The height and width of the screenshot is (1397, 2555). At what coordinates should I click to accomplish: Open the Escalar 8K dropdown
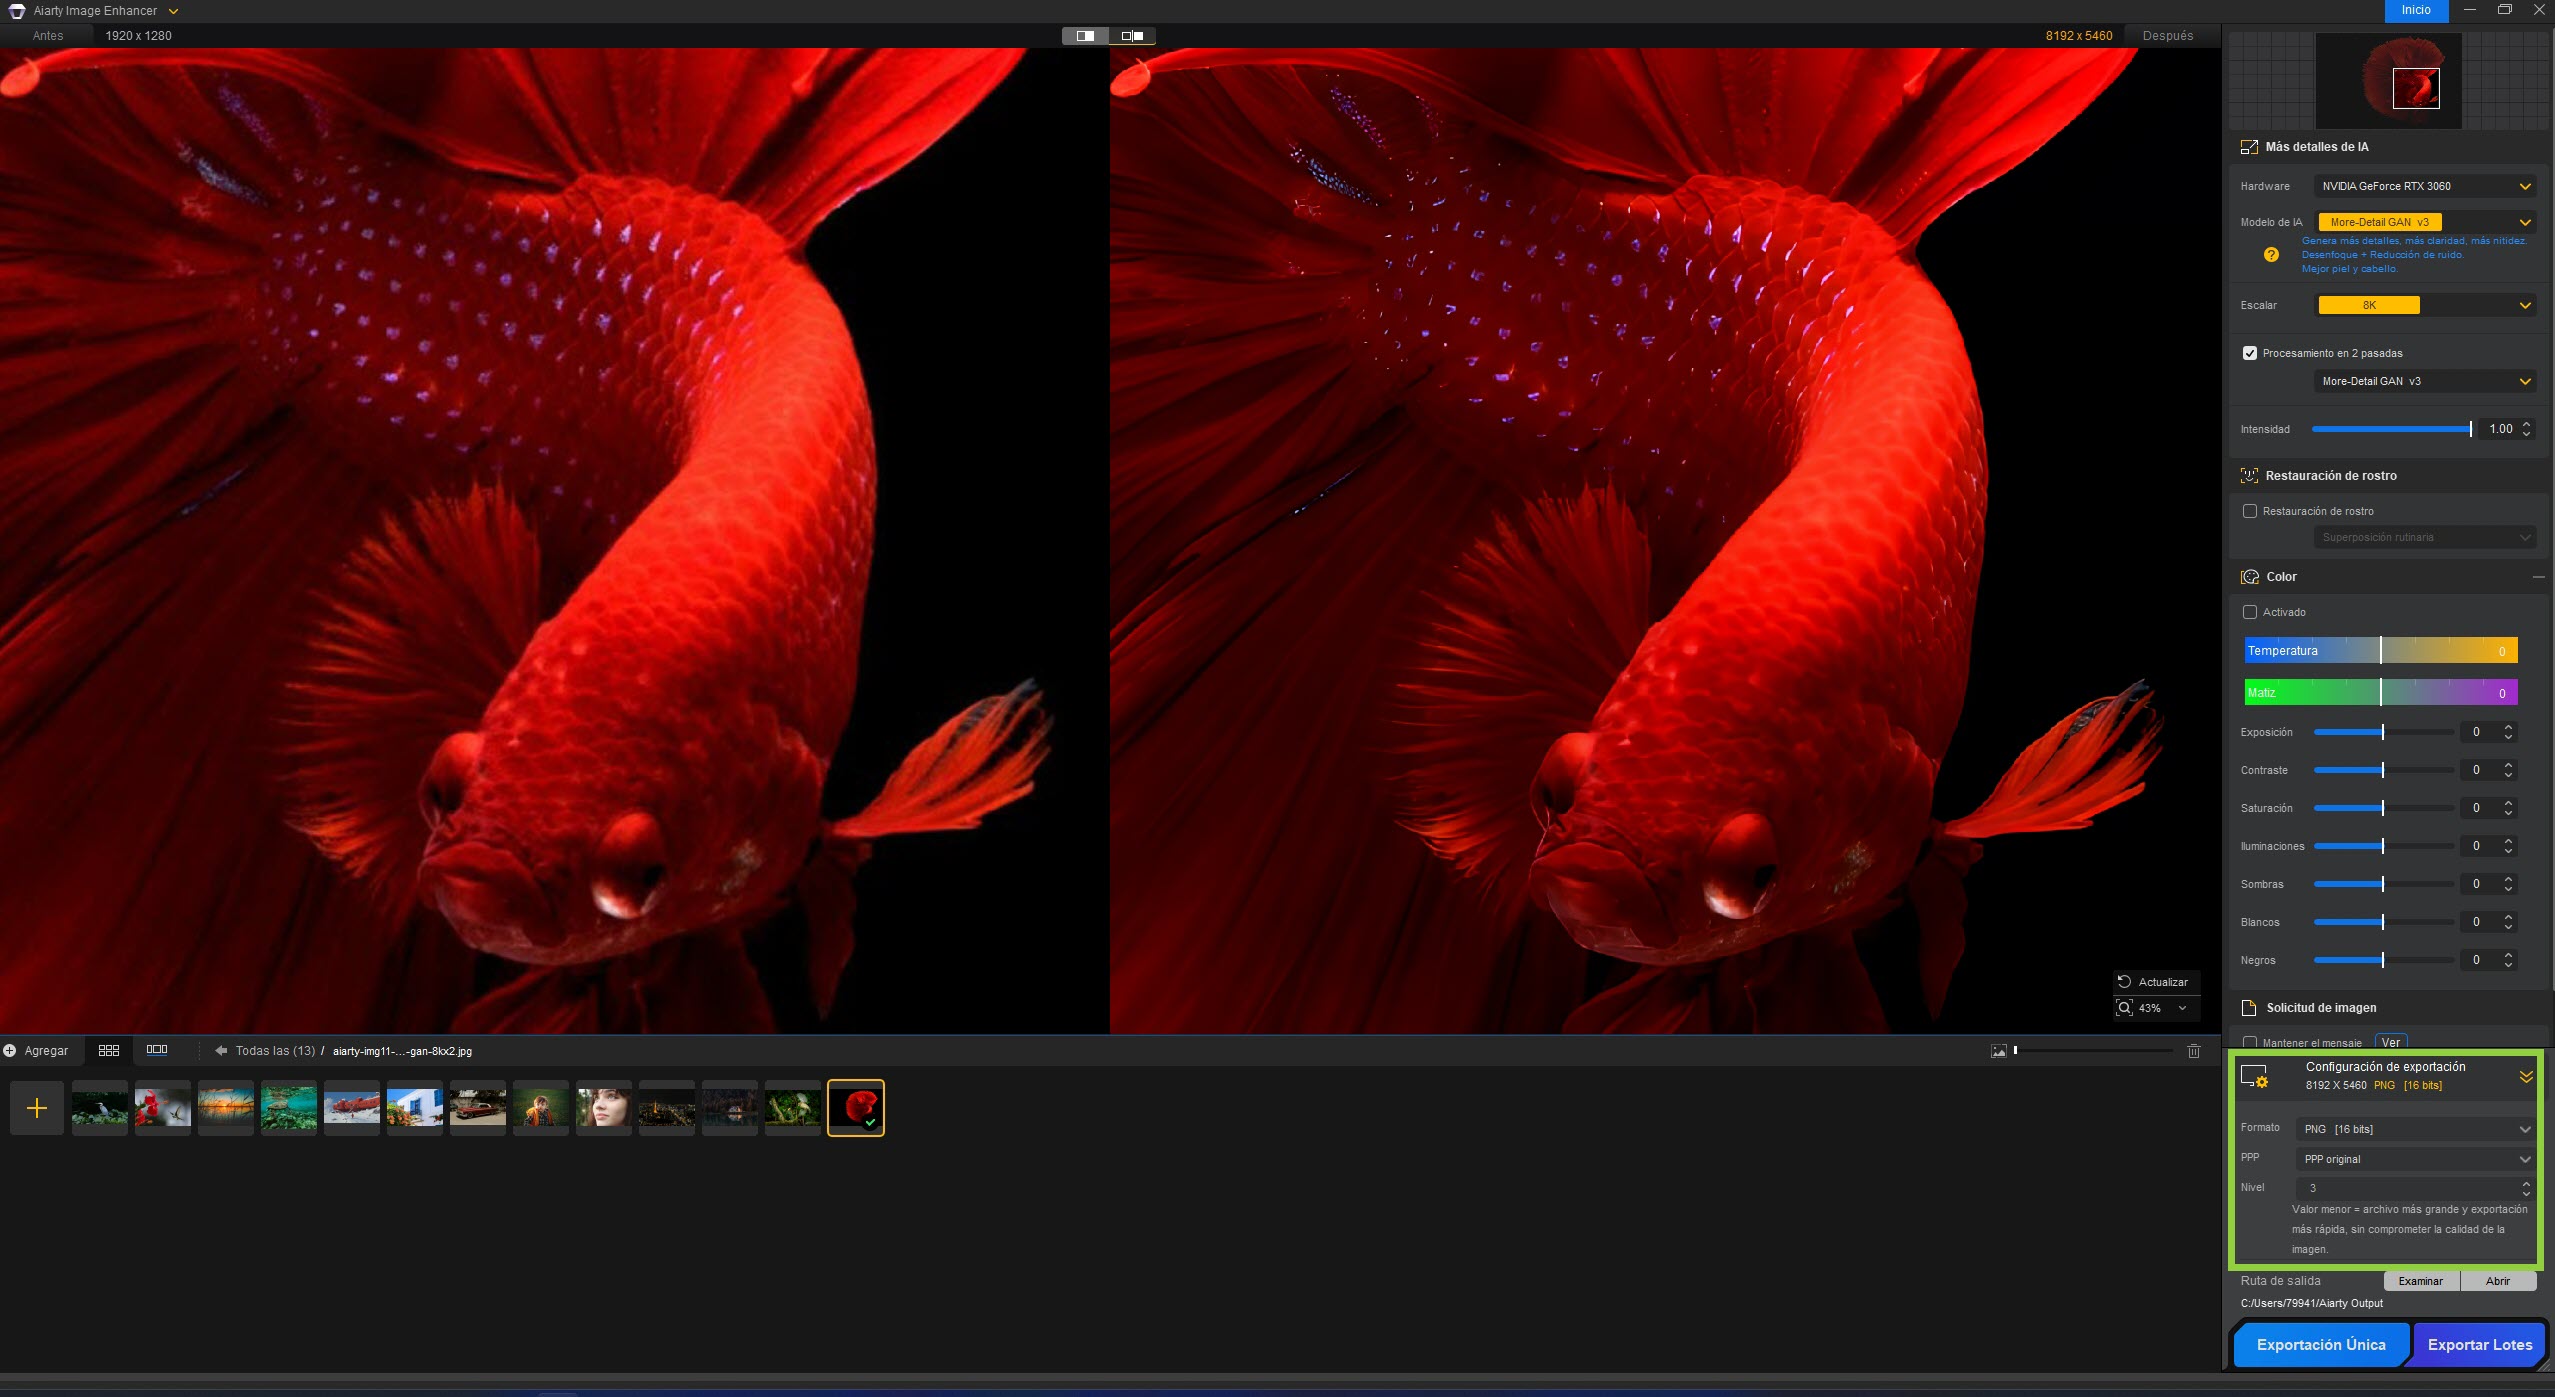[2424, 305]
